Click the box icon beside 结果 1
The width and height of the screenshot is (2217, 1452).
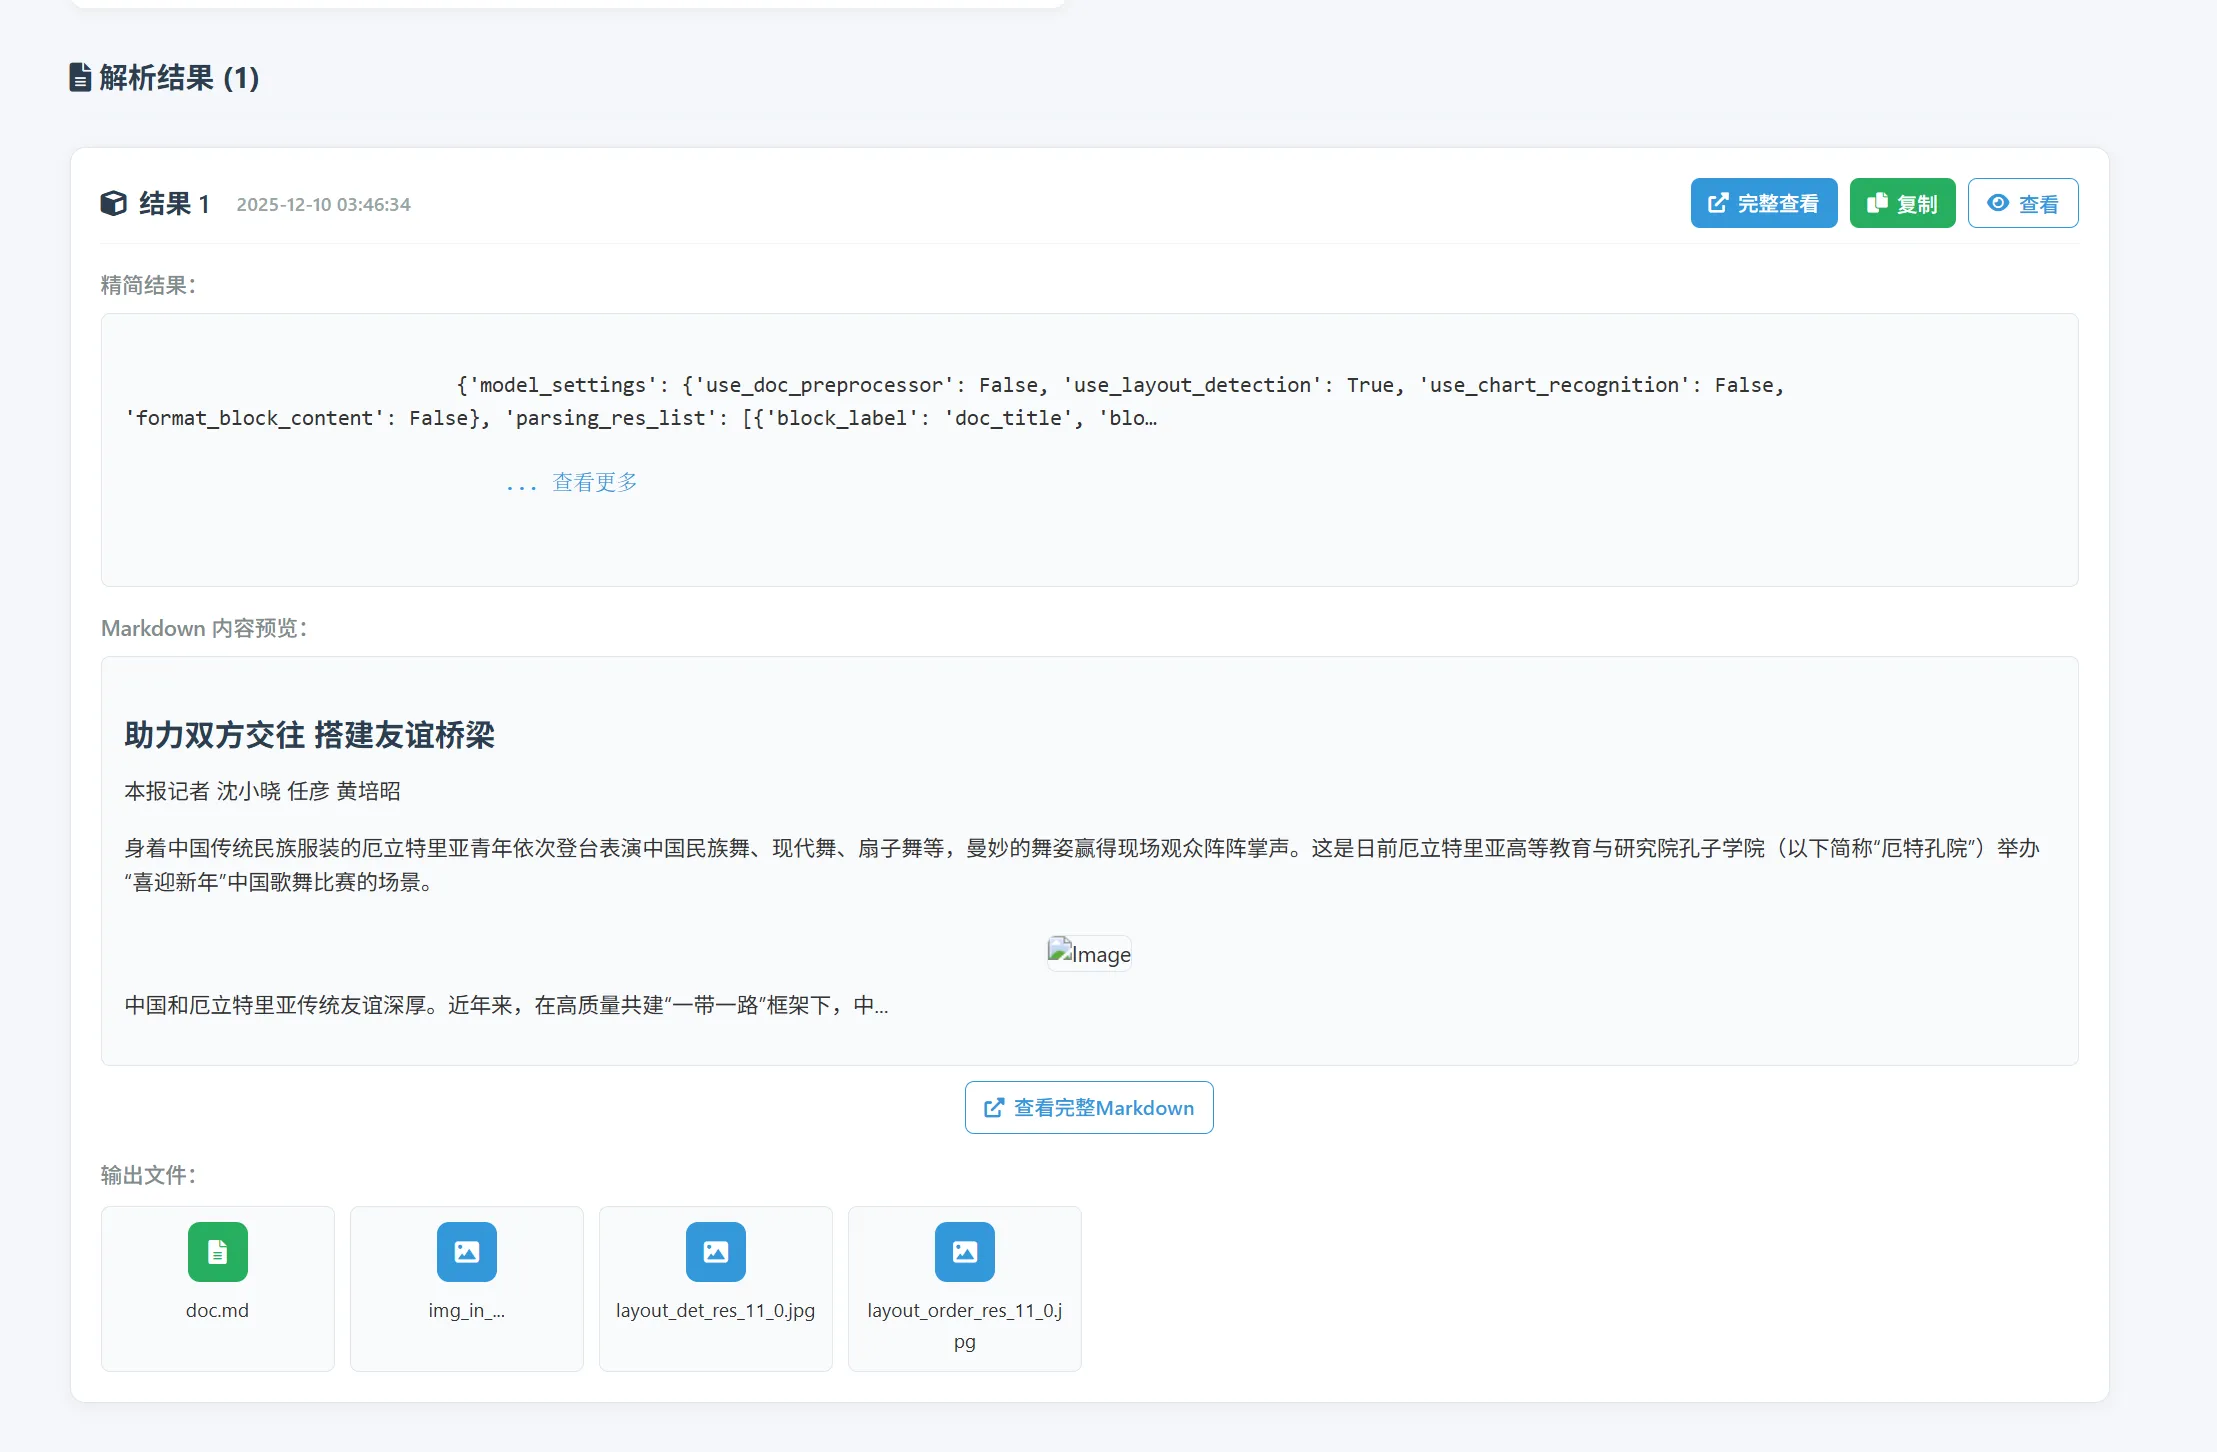pos(114,203)
